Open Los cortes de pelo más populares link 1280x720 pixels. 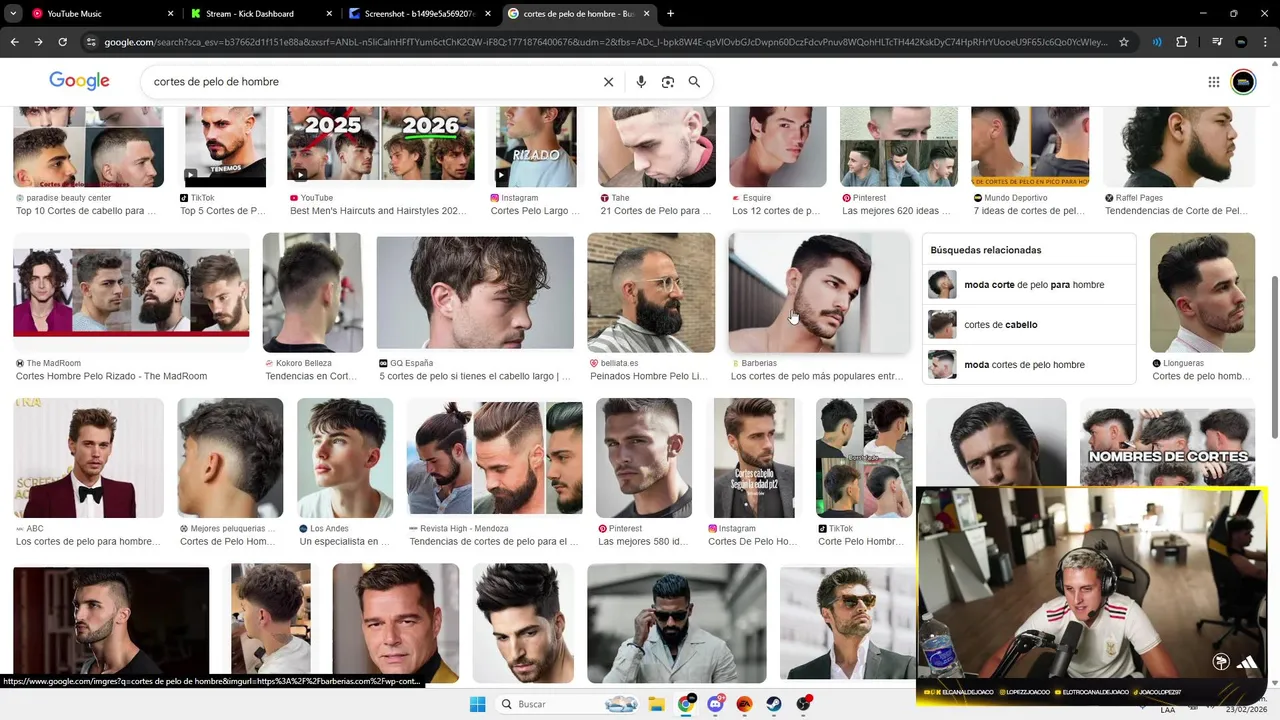817,376
